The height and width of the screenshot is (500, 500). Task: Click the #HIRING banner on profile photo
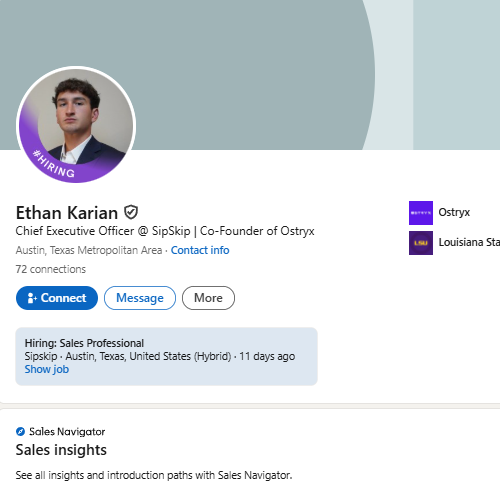[54, 164]
